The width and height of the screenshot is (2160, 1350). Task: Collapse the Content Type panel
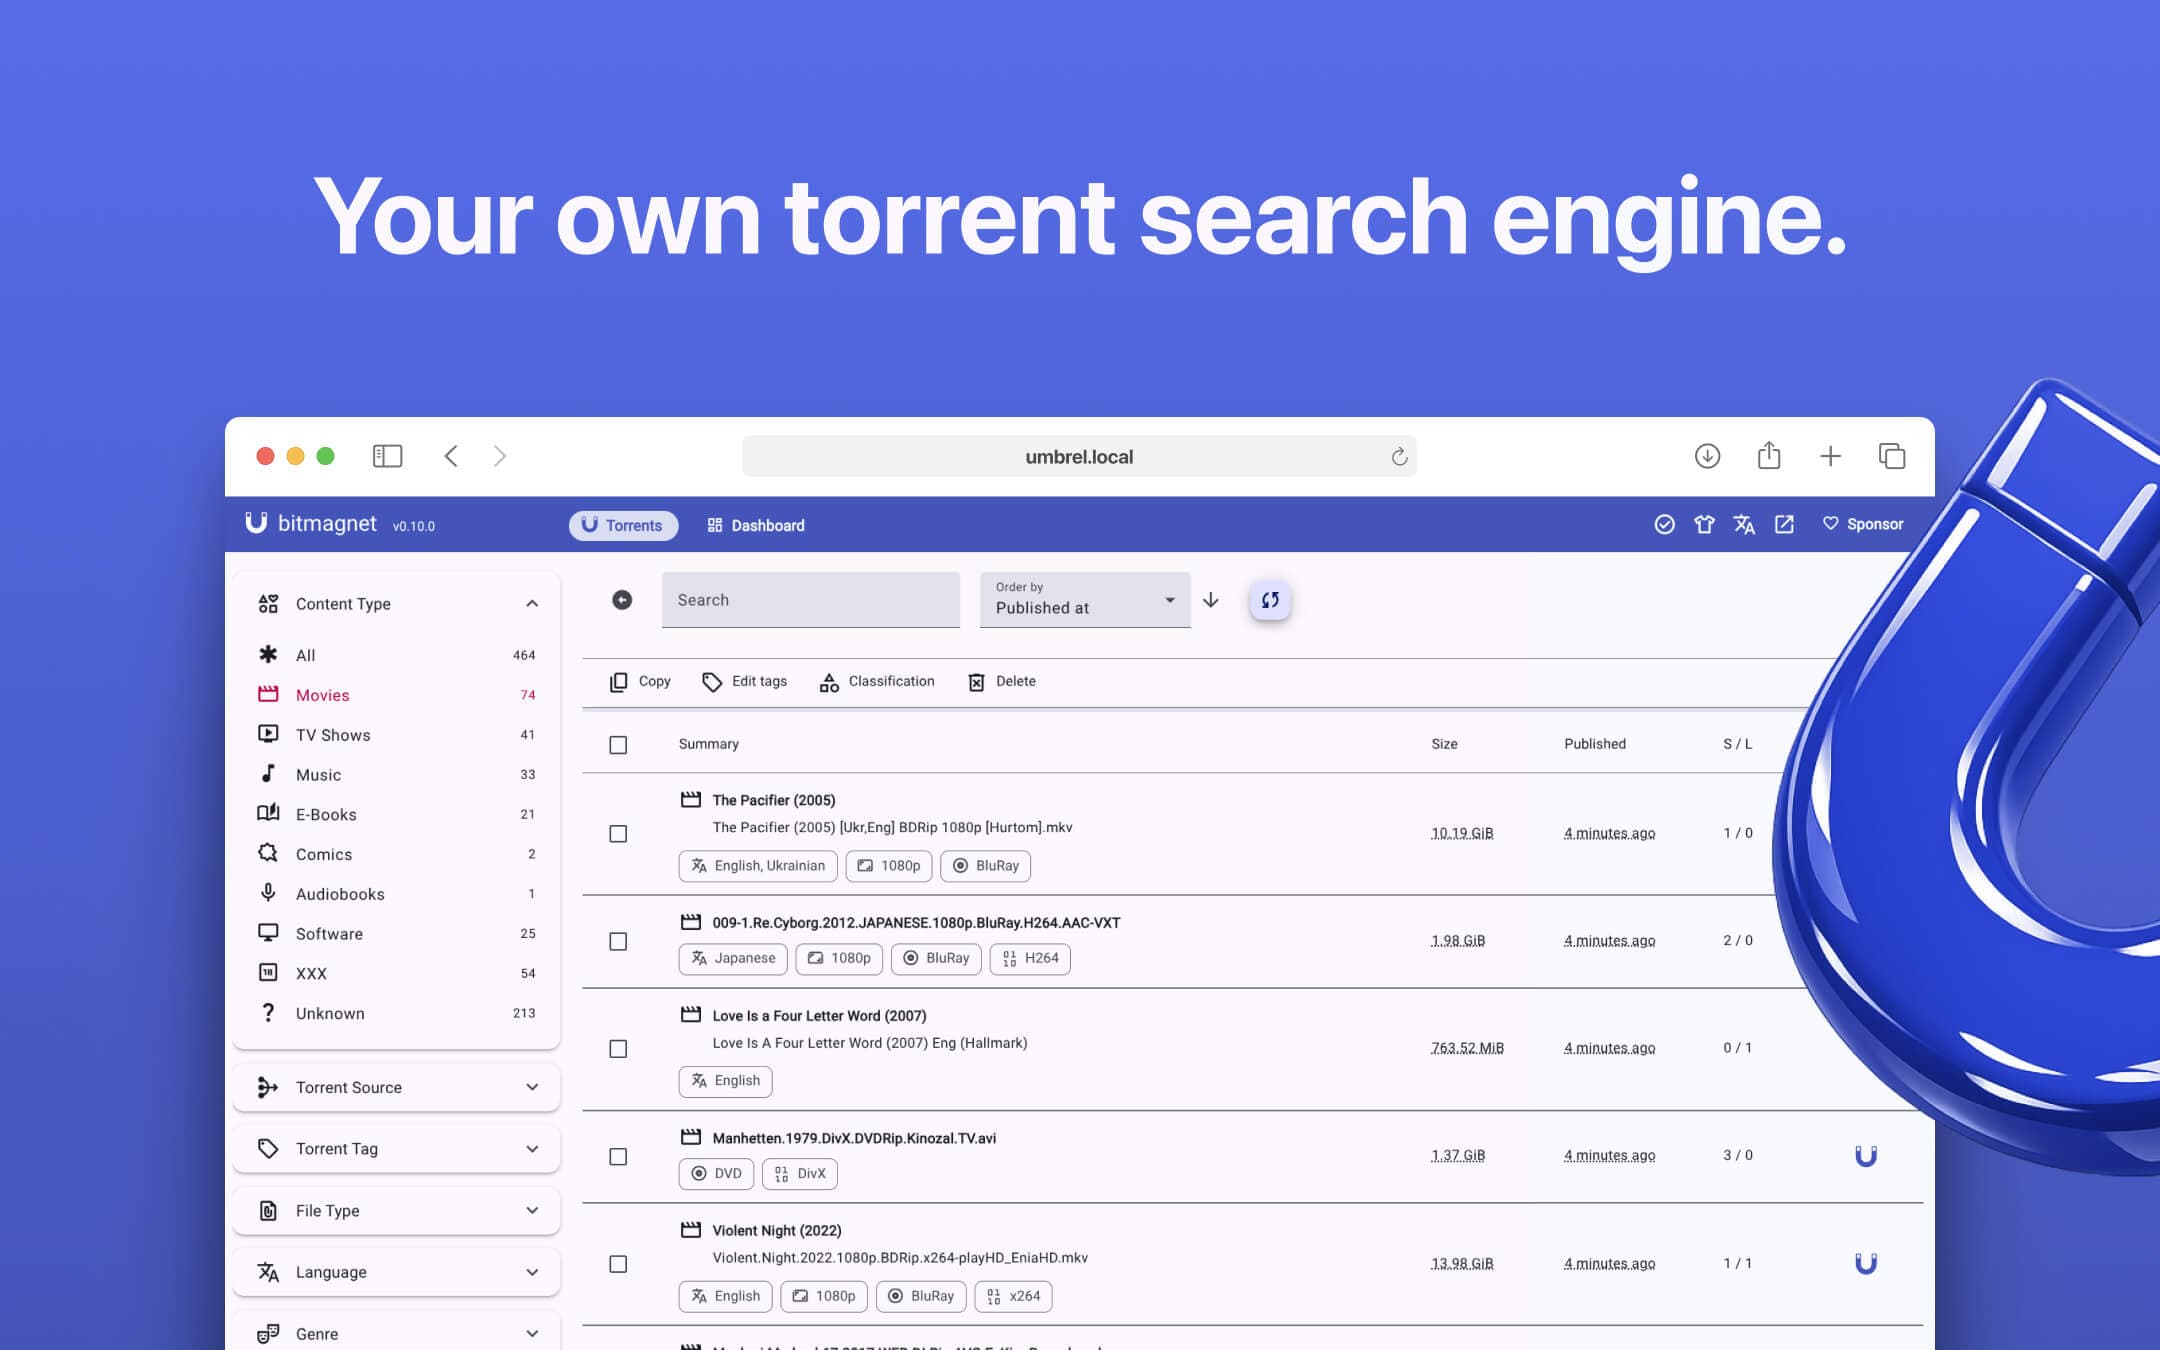pos(532,603)
